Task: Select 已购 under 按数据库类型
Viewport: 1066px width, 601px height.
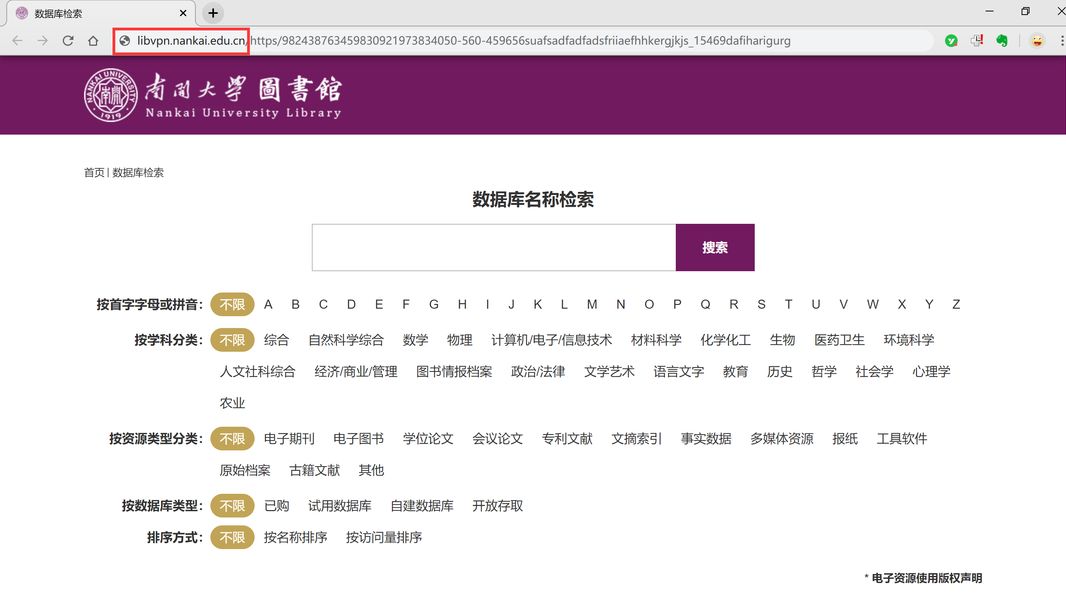Action: pos(277,506)
